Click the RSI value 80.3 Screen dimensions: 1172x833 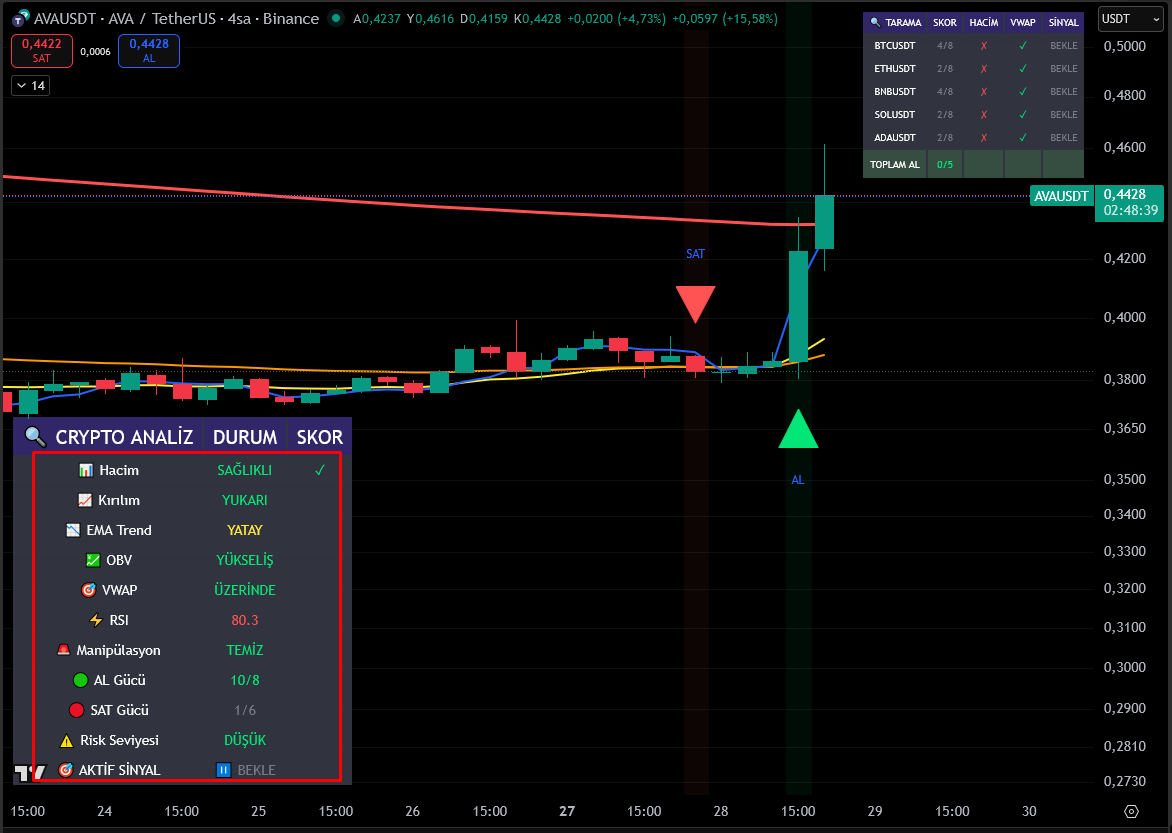coord(244,620)
